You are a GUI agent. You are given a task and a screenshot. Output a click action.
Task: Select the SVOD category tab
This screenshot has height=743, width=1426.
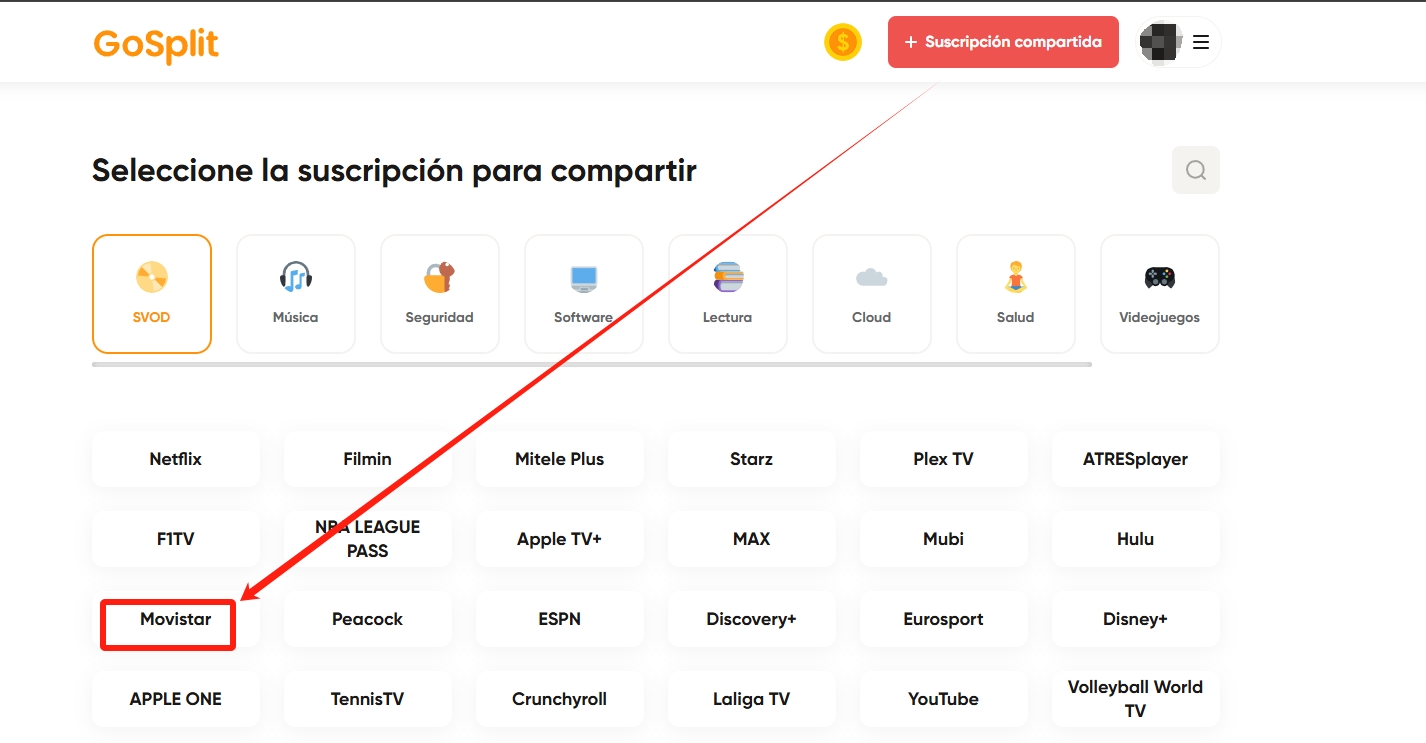(x=152, y=294)
